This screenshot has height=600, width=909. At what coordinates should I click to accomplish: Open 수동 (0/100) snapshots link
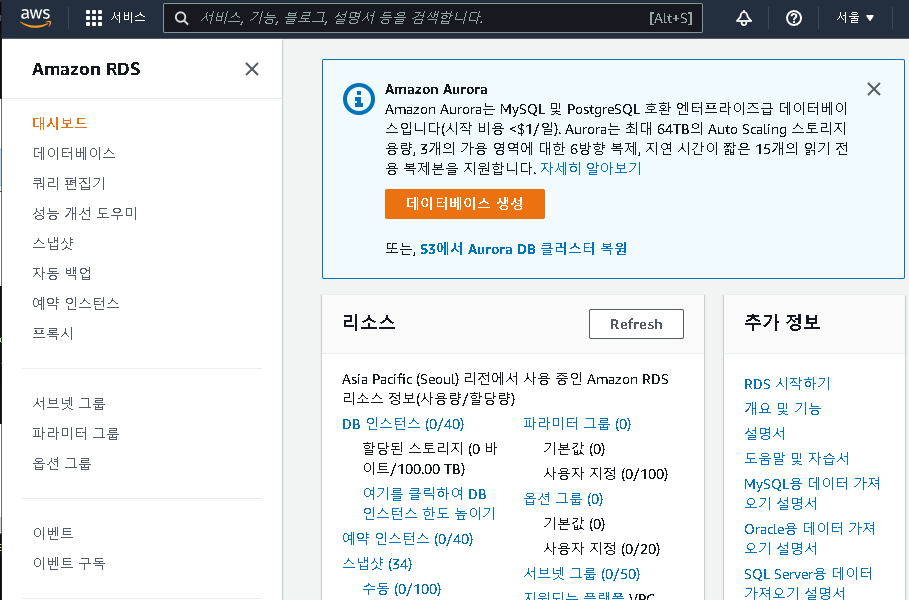point(401,589)
